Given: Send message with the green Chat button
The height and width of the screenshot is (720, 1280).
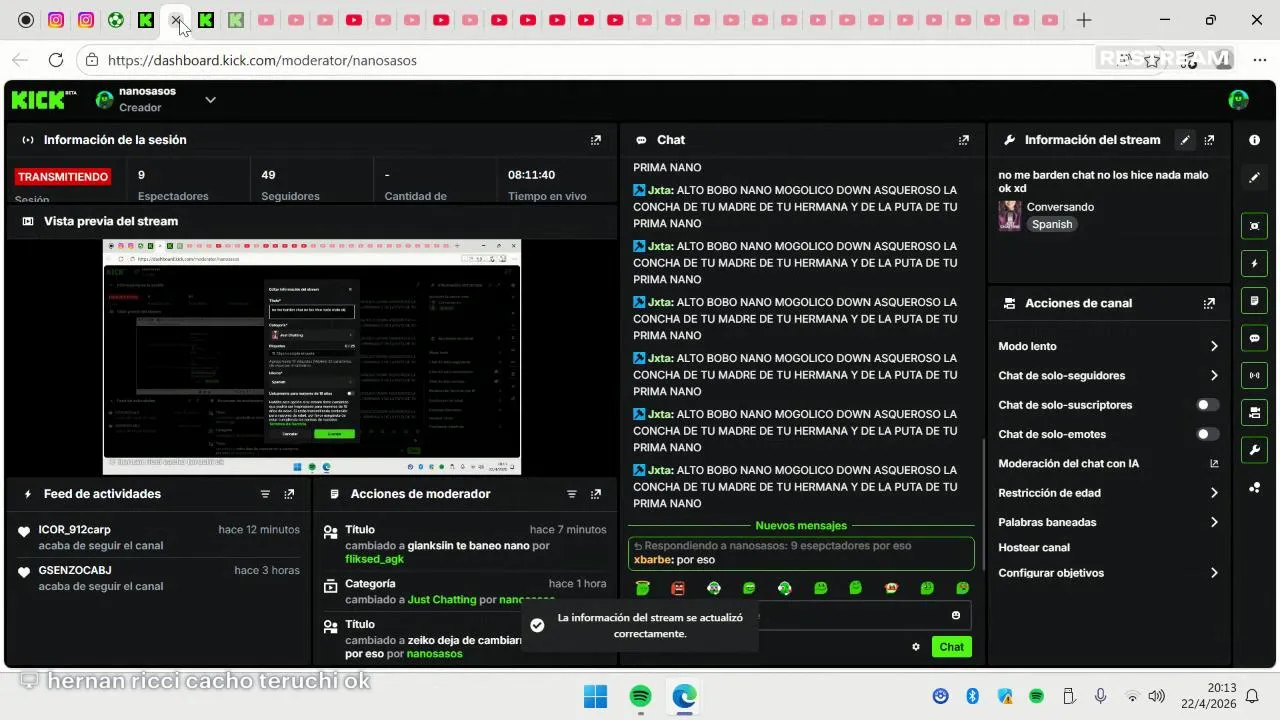Looking at the screenshot, I should click(951, 647).
